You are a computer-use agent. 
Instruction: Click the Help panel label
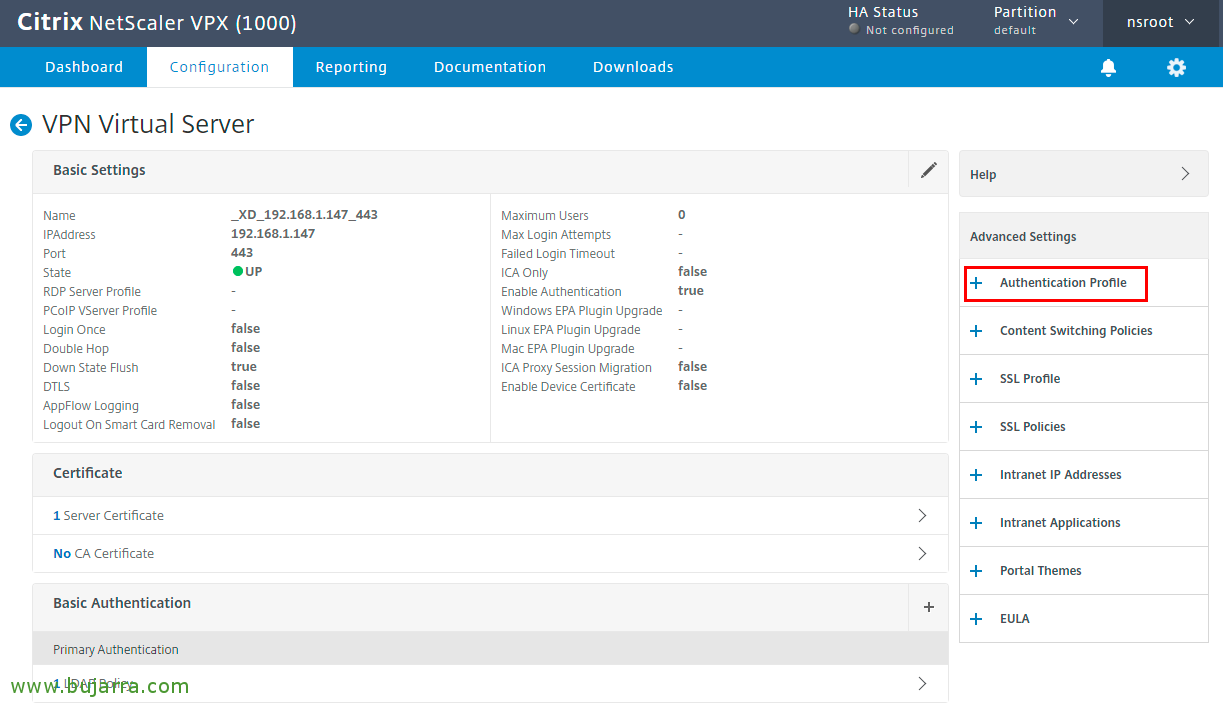983,175
